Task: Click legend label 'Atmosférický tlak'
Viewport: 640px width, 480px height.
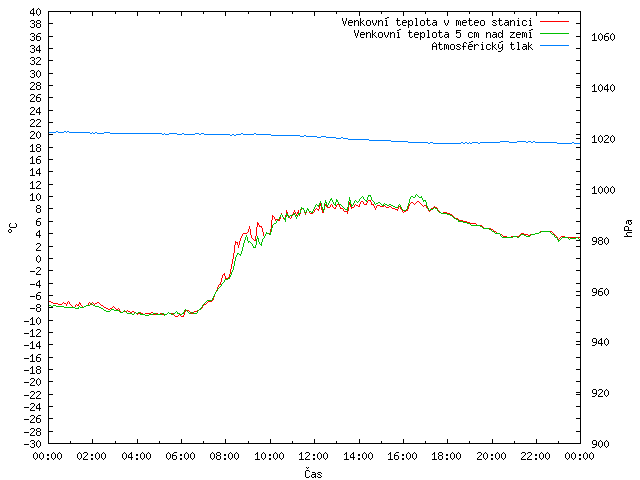Action: (x=482, y=47)
